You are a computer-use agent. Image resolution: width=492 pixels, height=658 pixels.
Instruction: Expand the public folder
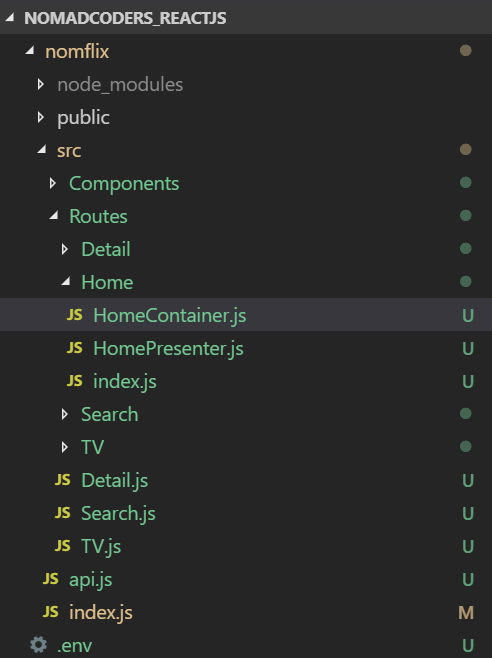click(40, 117)
